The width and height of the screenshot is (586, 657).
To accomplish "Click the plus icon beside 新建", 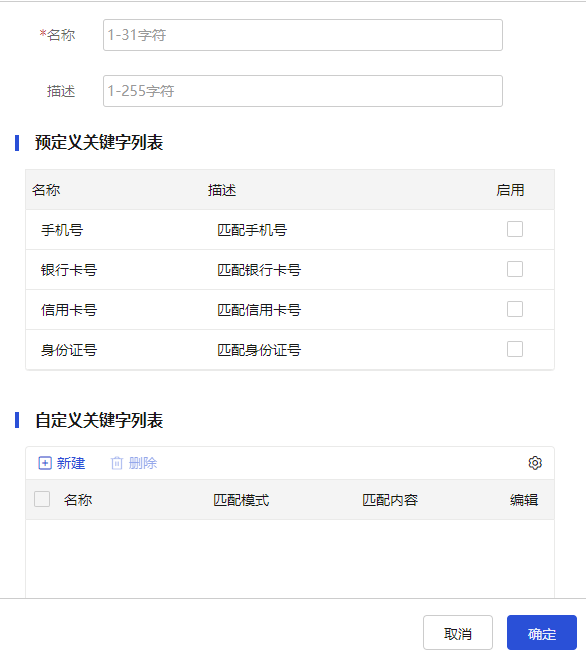I will (x=45, y=463).
